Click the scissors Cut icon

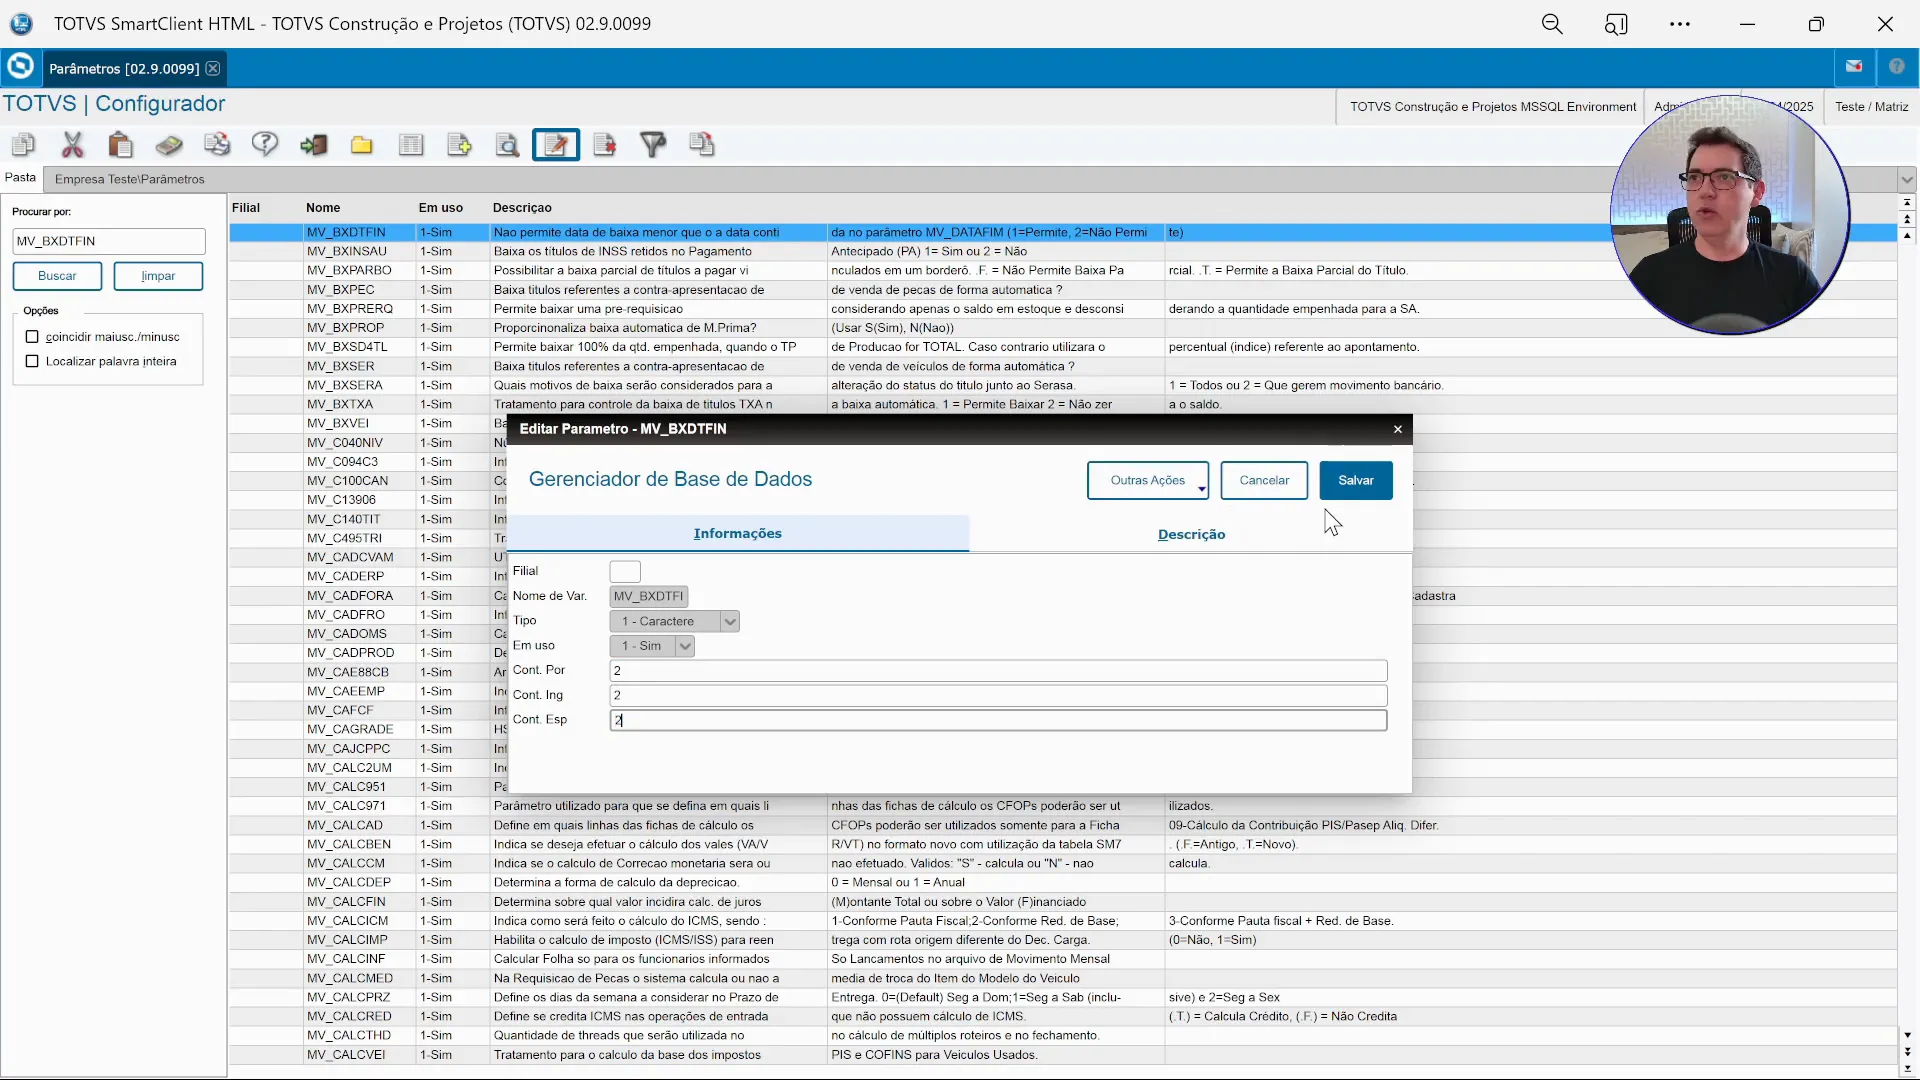pos(72,145)
